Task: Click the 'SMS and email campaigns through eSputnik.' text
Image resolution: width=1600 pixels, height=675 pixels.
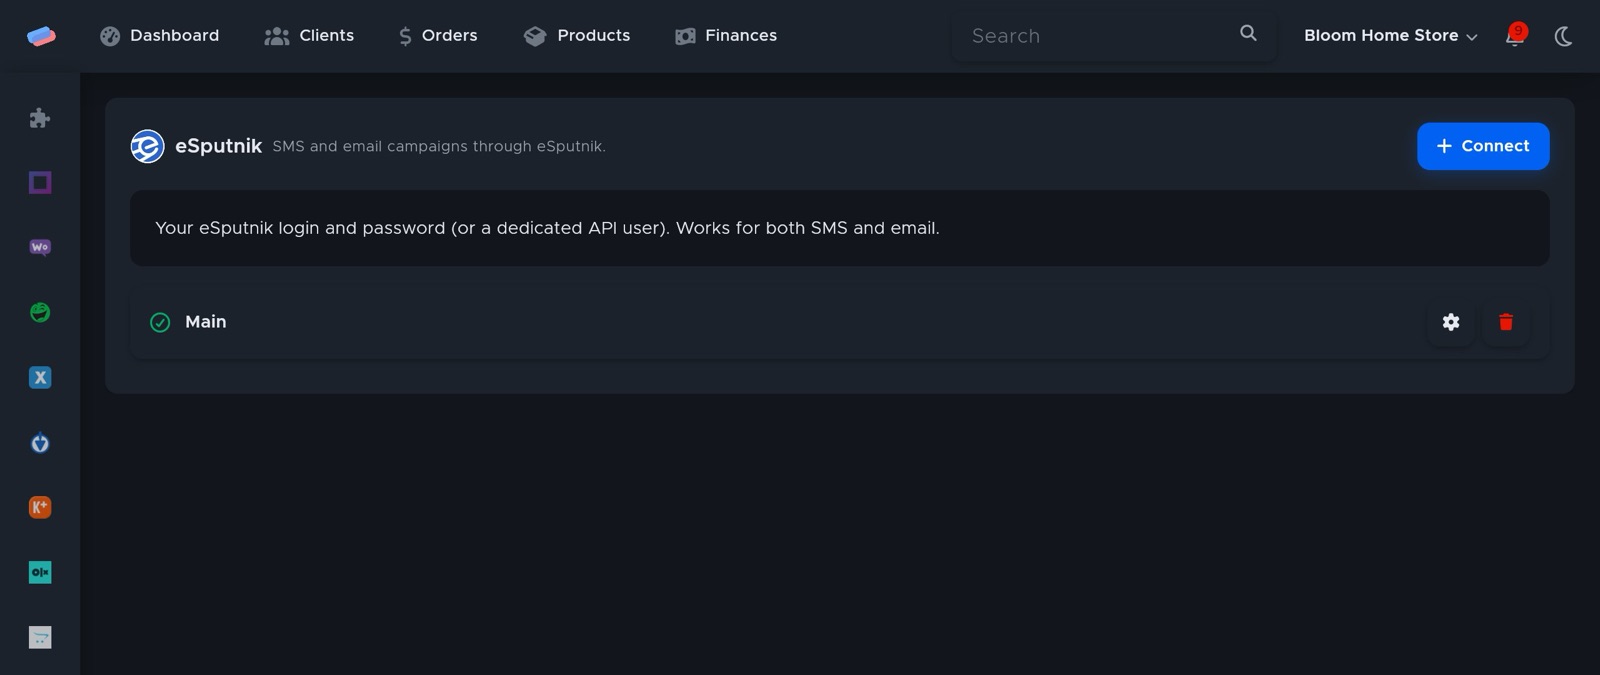Action: pyautogui.click(x=439, y=146)
